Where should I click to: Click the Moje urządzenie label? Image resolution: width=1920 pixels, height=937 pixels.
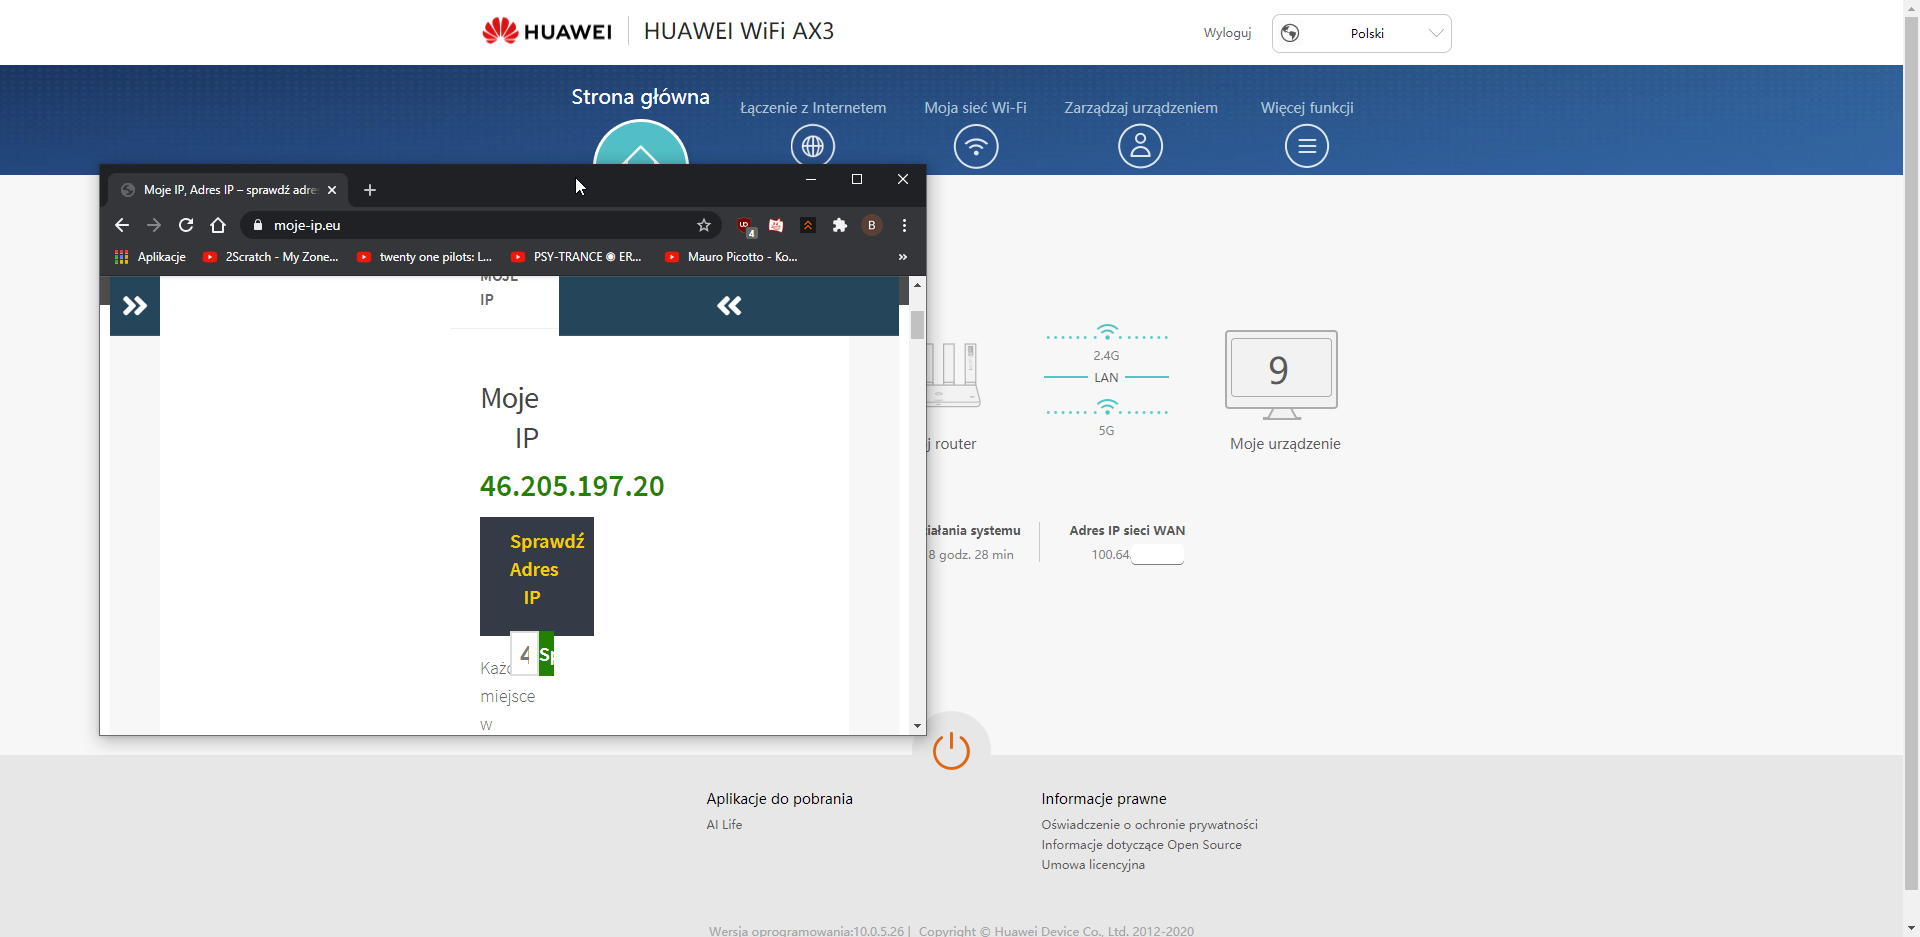[x=1285, y=444]
